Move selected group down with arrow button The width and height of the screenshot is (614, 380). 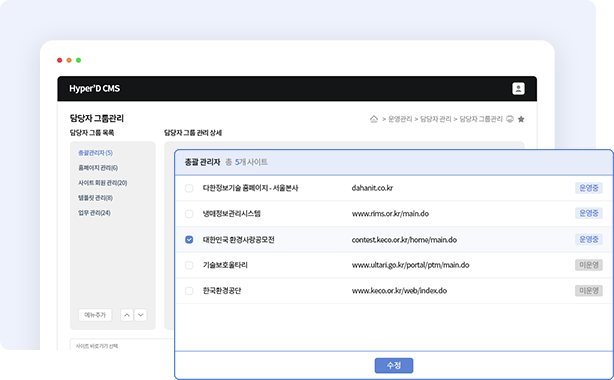(141, 315)
